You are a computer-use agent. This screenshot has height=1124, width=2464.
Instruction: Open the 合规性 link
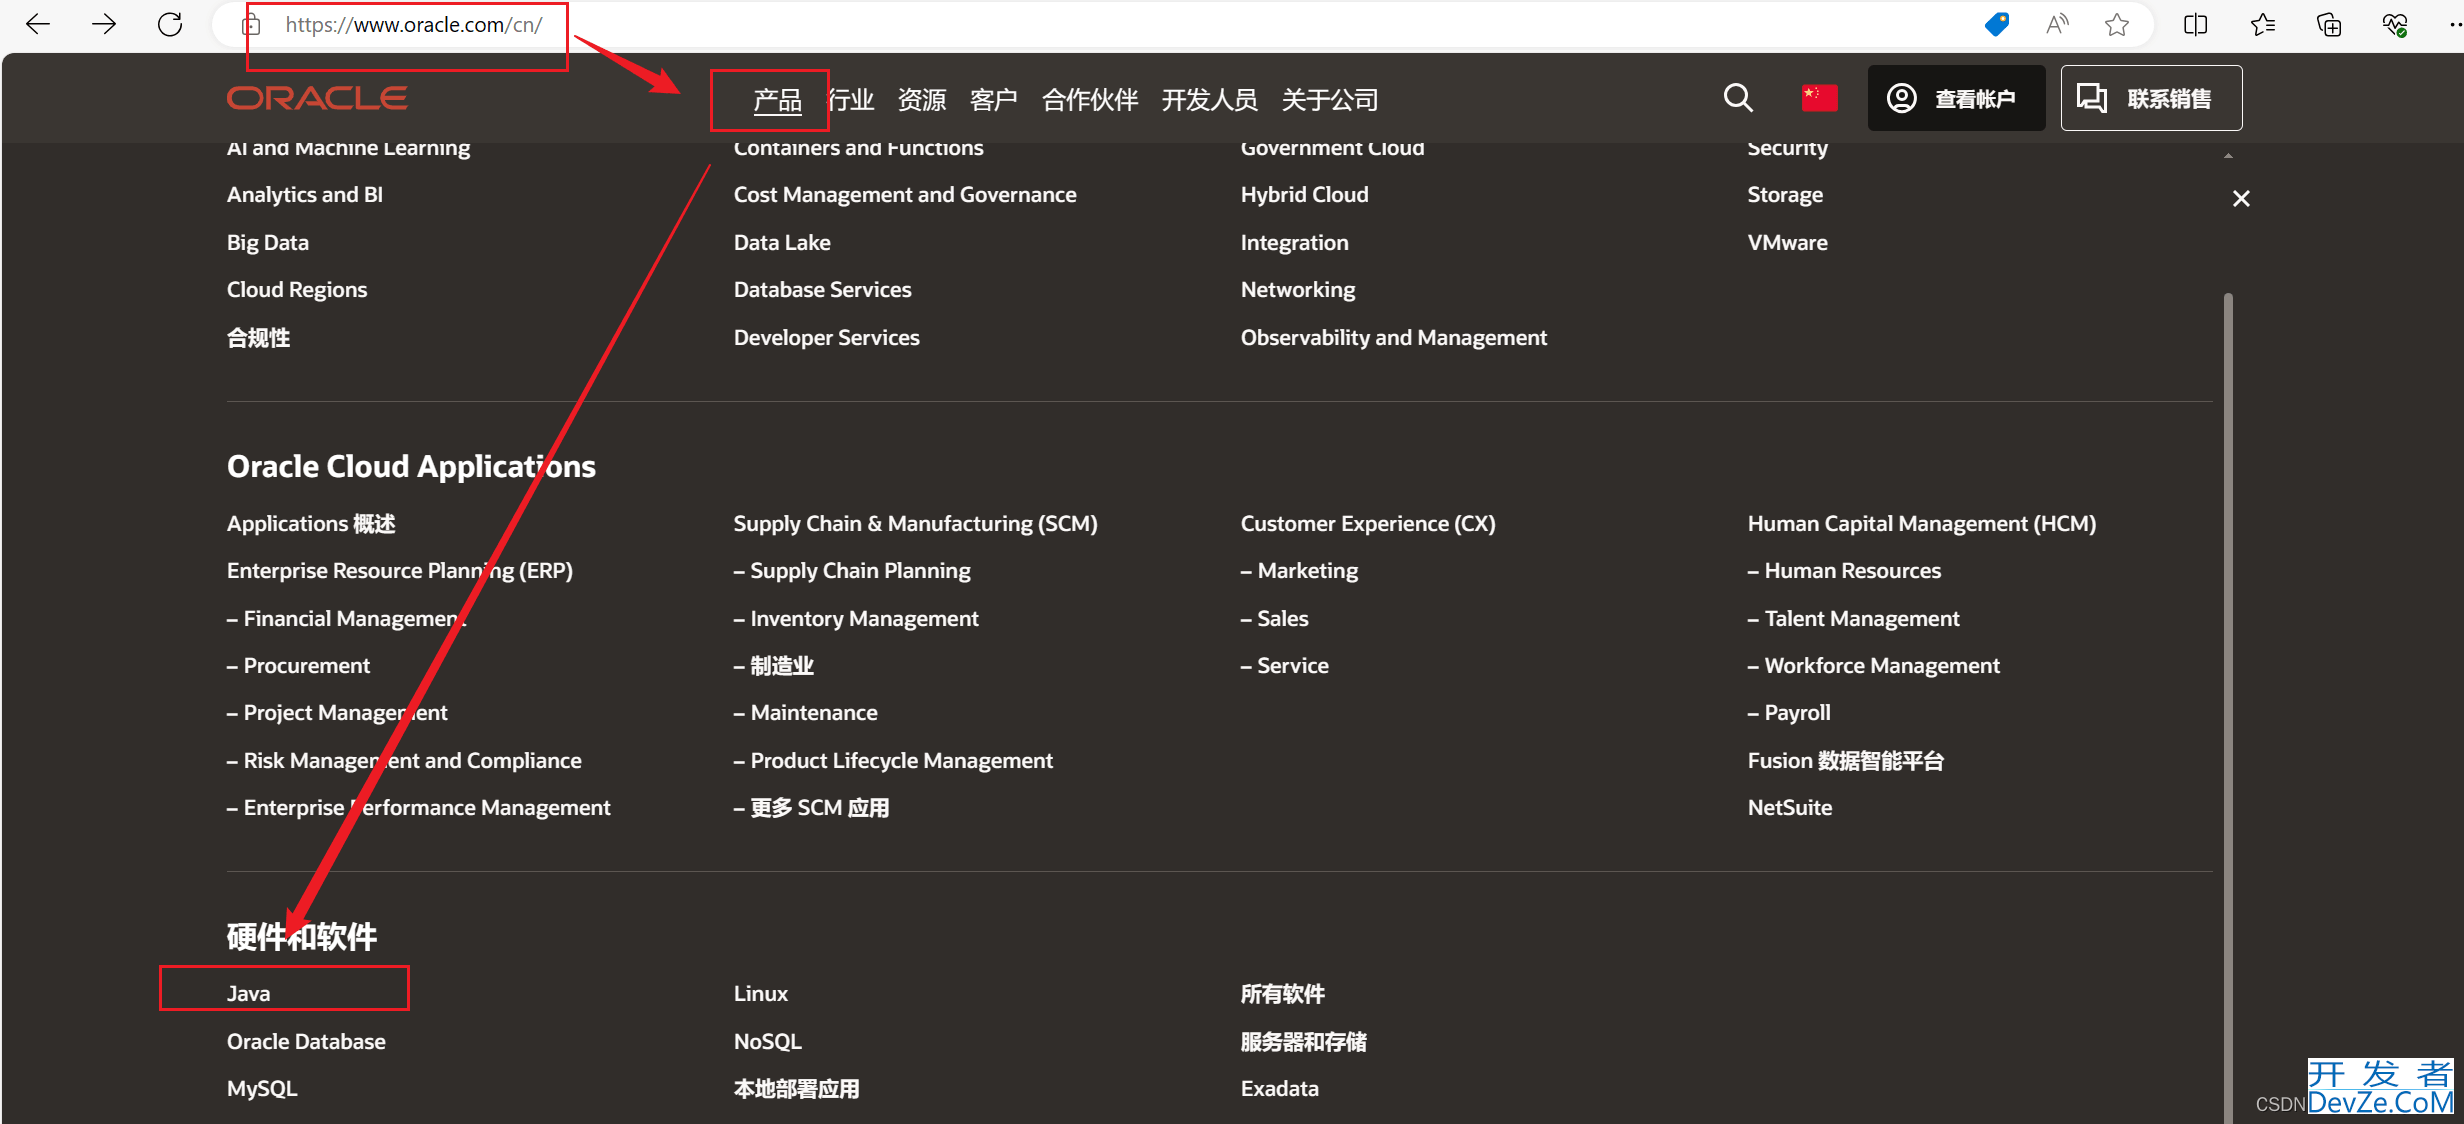pyautogui.click(x=259, y=338)
